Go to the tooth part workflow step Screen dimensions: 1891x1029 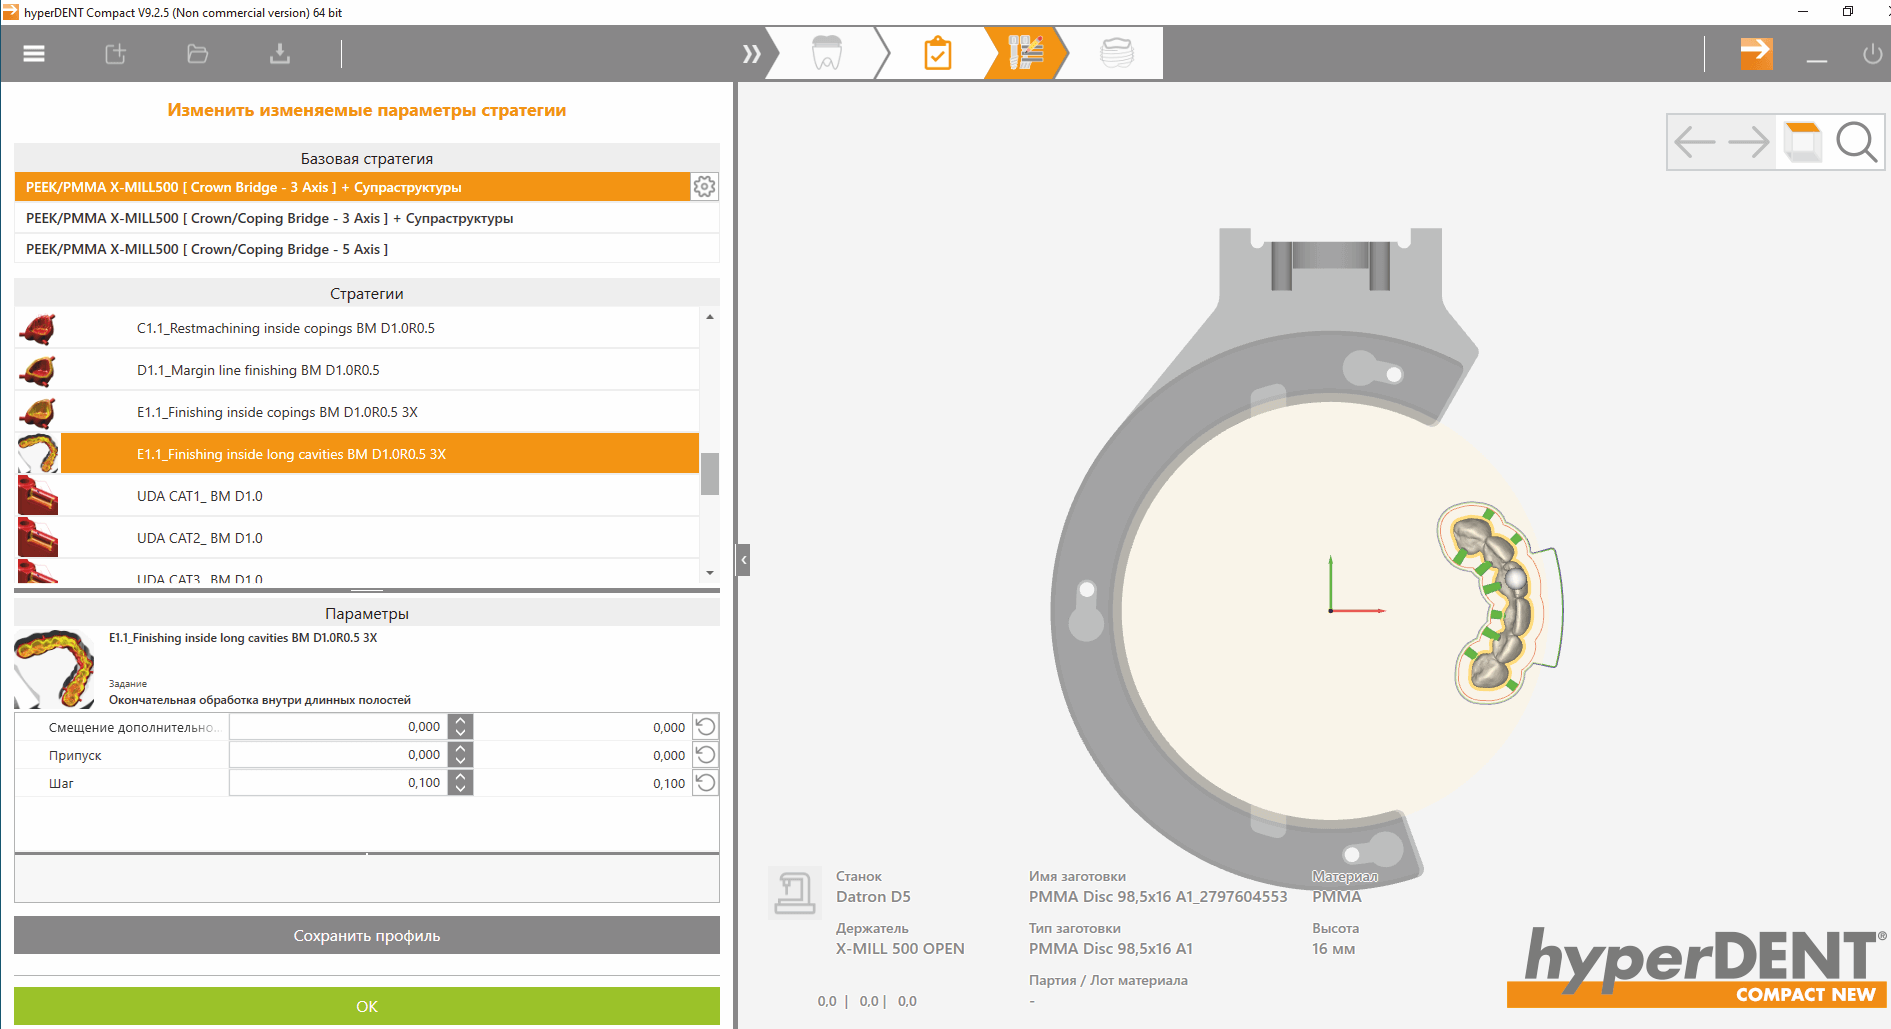(827, 53)
